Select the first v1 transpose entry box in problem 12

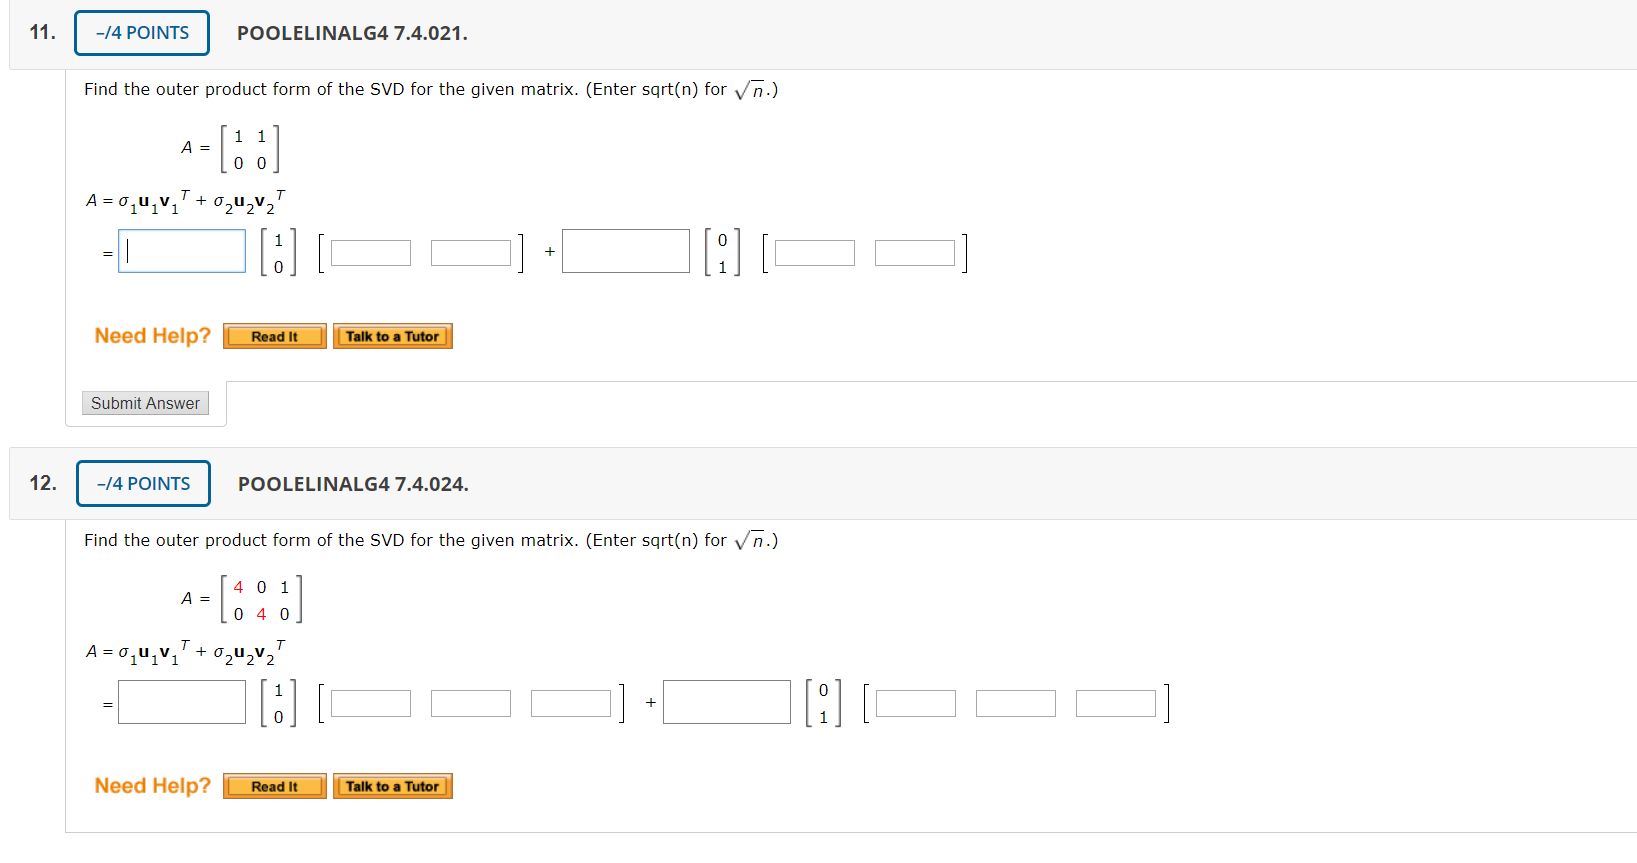click(370, 702)
